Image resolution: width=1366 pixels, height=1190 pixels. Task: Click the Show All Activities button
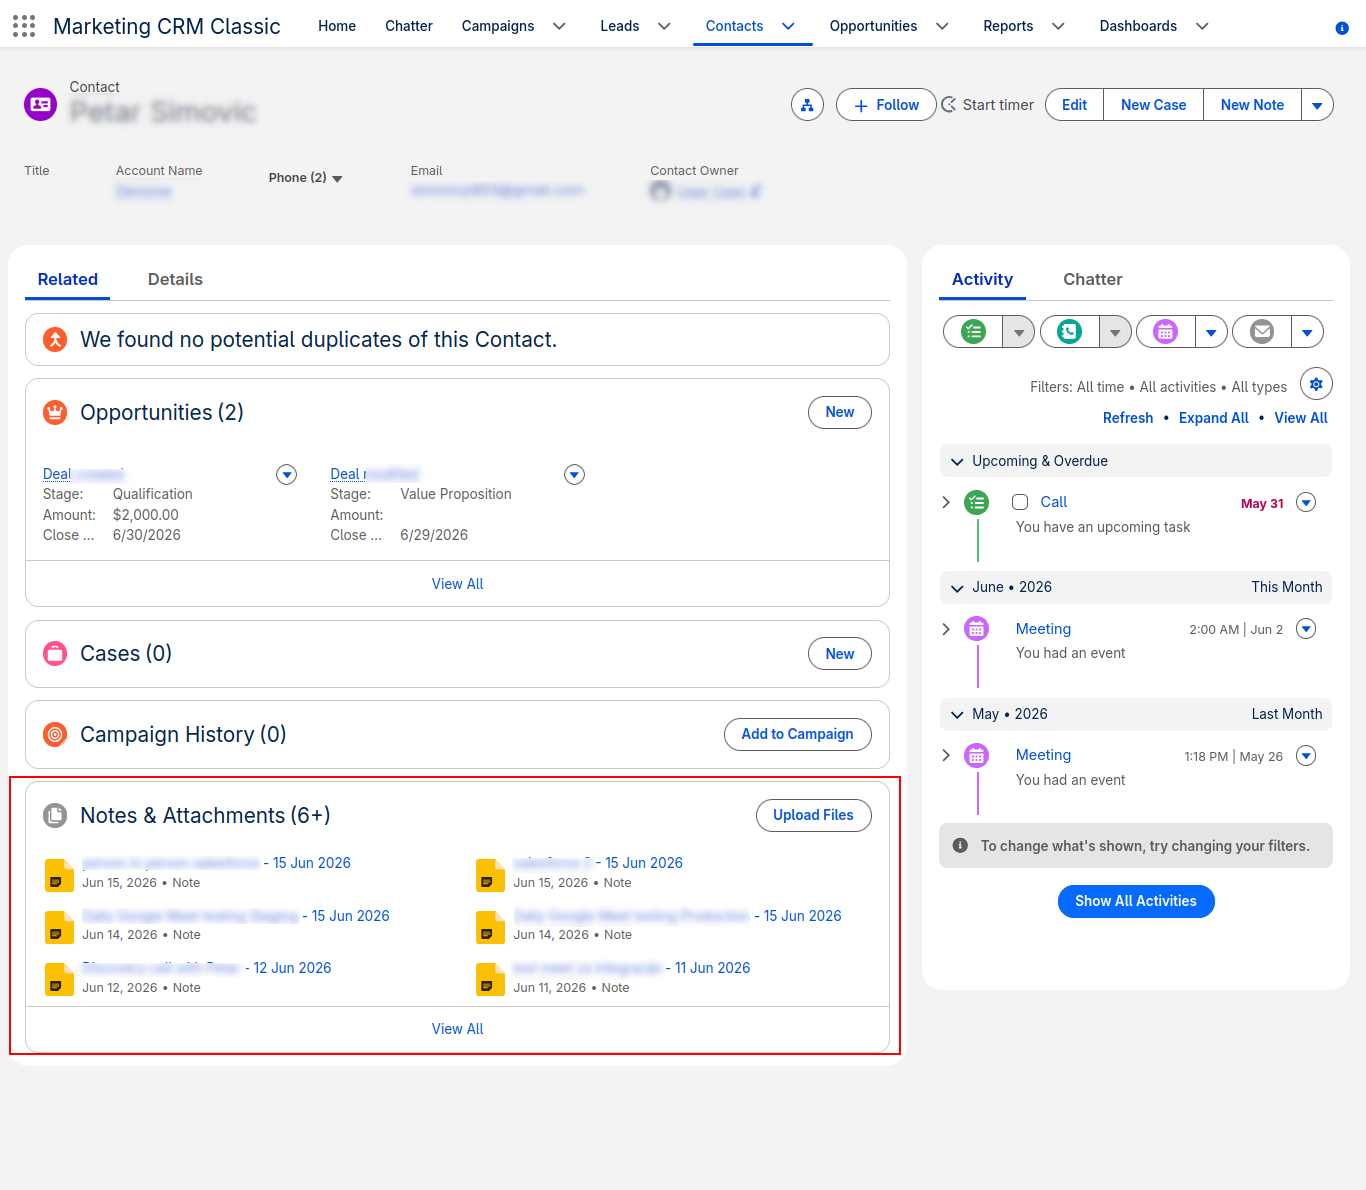[1136, 901]
